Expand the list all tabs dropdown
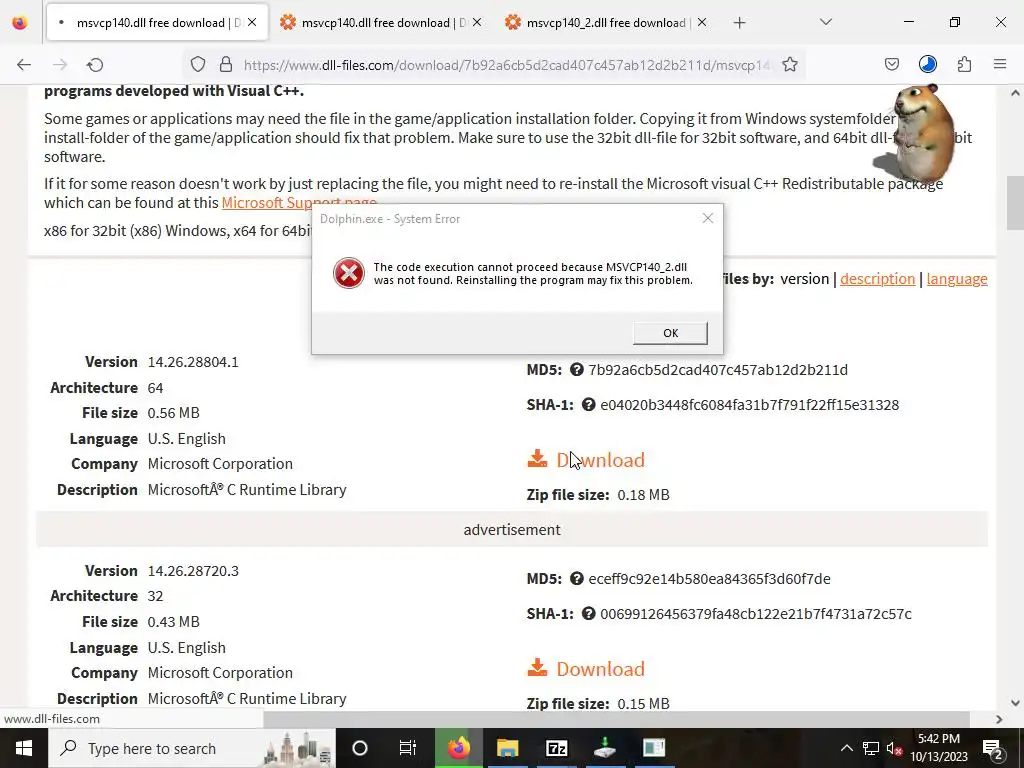 click(826, 22)
